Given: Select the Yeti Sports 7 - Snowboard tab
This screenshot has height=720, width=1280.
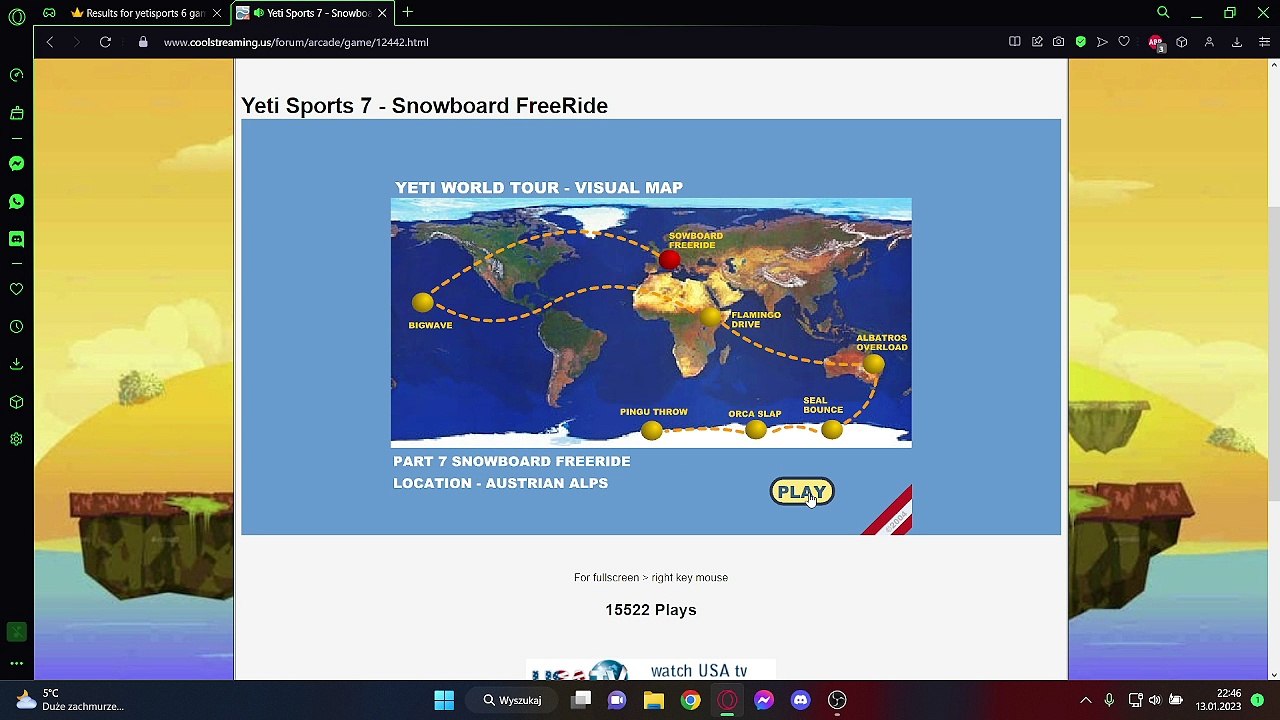Looking at the screenshot, I should click(311, 13).
